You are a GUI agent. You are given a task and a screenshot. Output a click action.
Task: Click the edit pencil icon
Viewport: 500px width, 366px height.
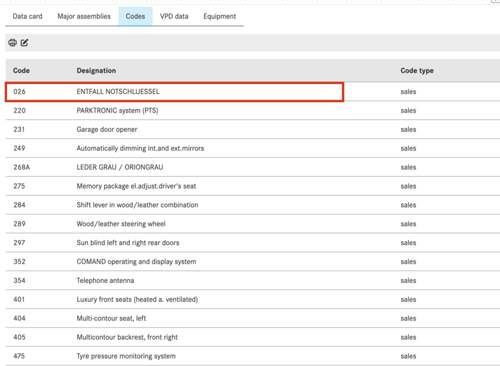click(x=25, y=43)
